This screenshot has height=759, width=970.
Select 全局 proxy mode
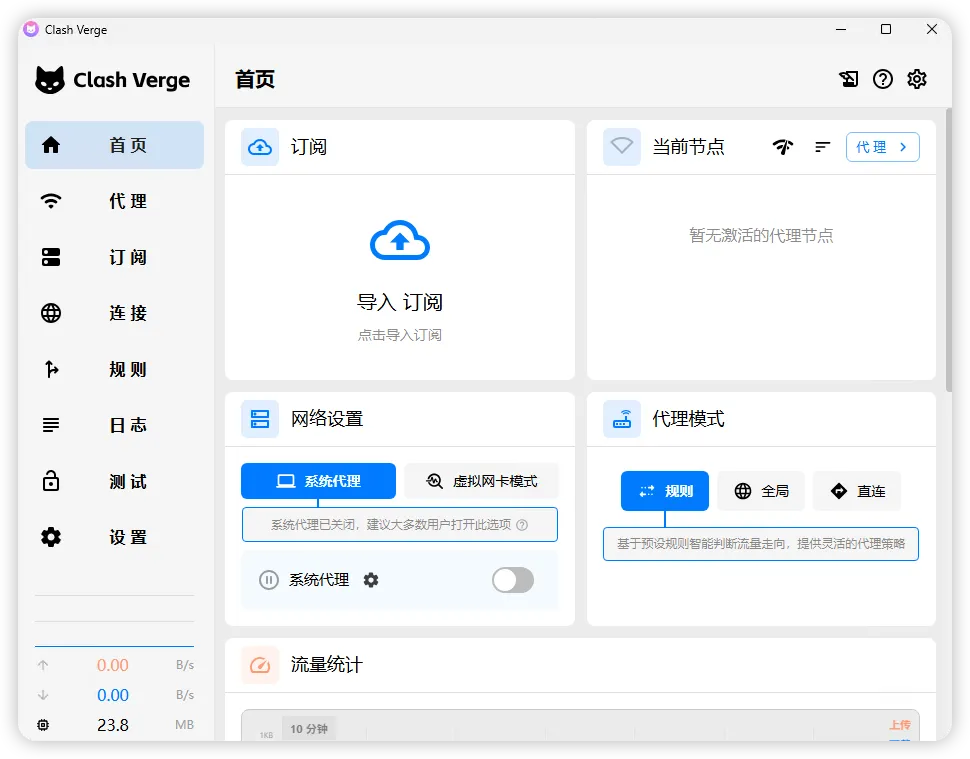click(x=761, y=491)
